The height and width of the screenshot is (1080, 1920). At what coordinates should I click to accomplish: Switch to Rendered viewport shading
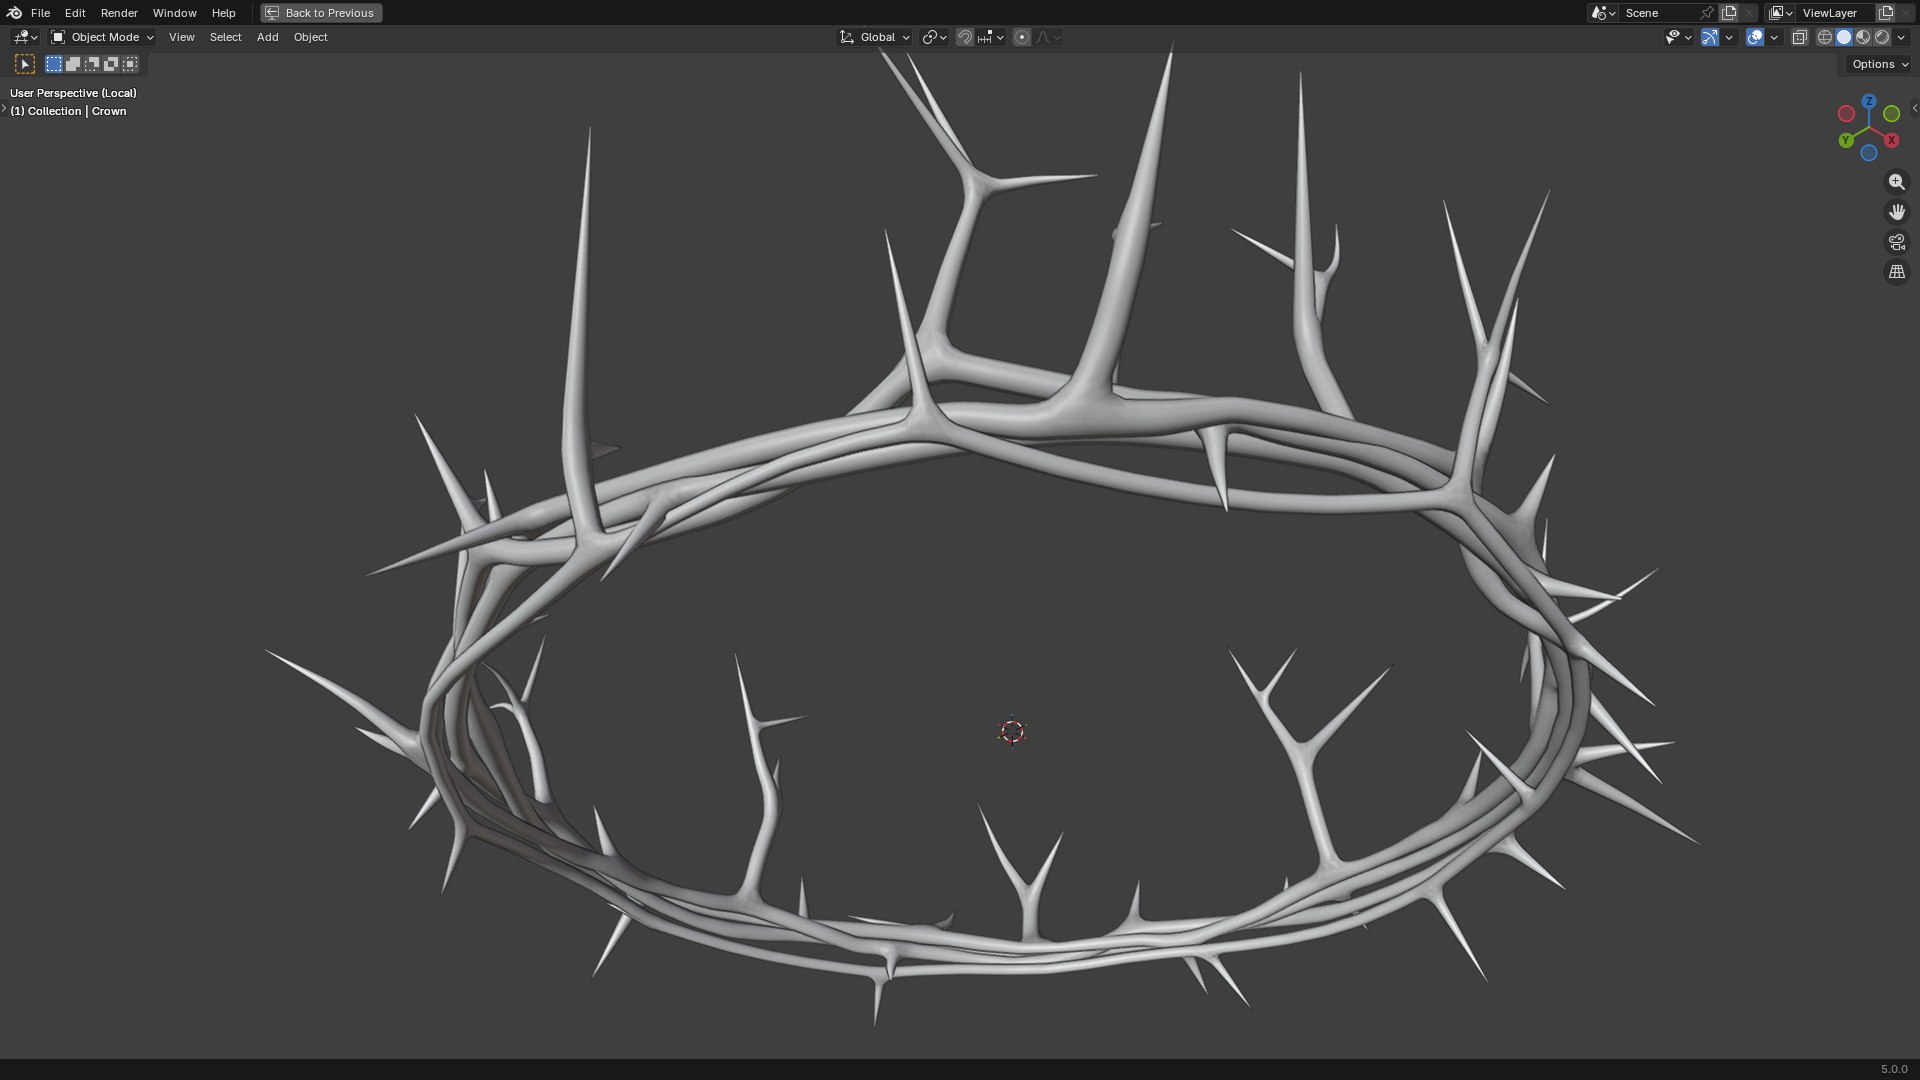pyautogui.click(x=1882, y=37)
